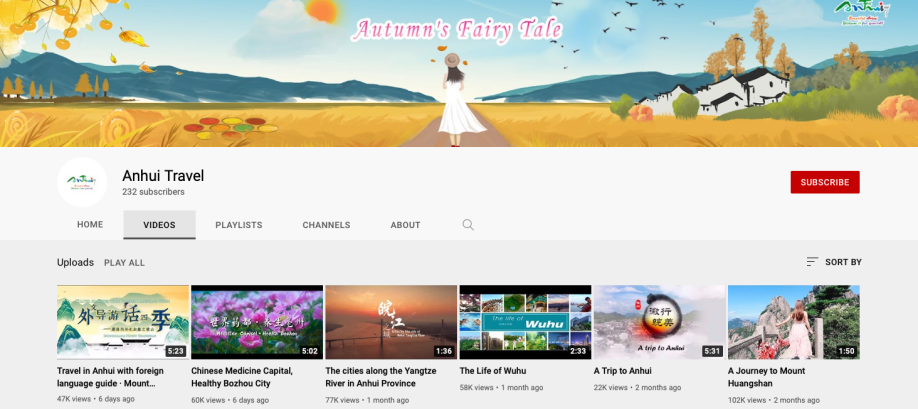Open the Mount Huangshan video thumbnail

point(794,322)
